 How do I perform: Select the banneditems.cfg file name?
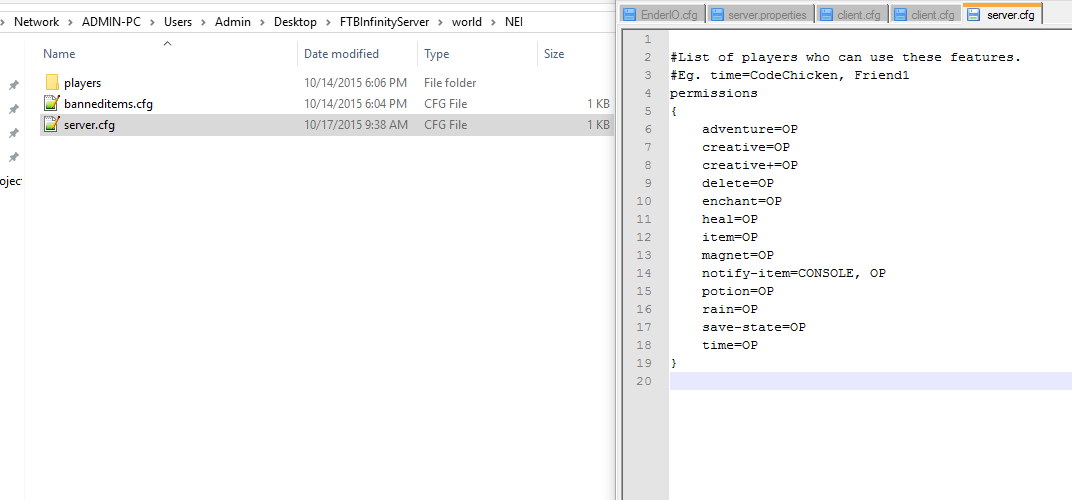click(108, 104)
